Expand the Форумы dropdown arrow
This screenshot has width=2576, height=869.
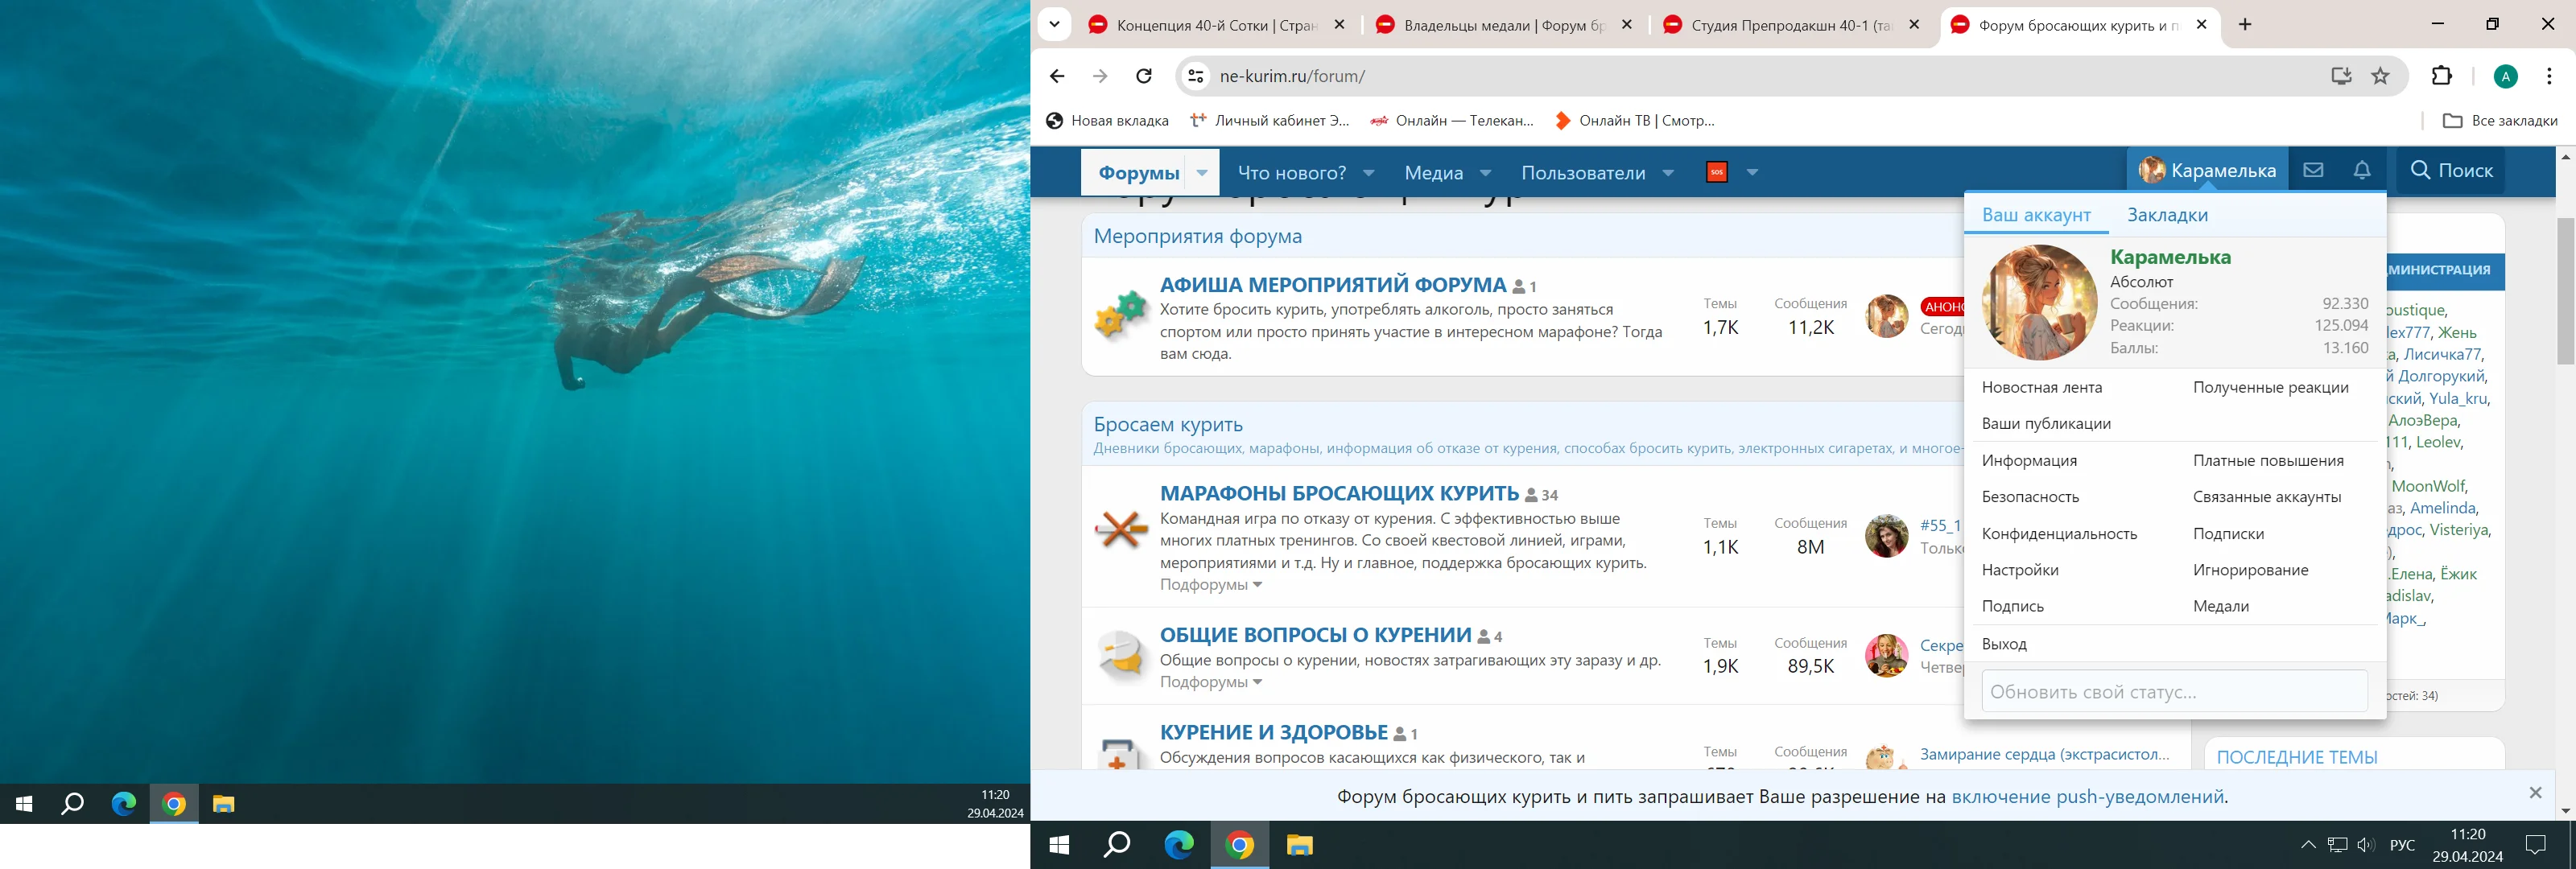click(1202, 173)
